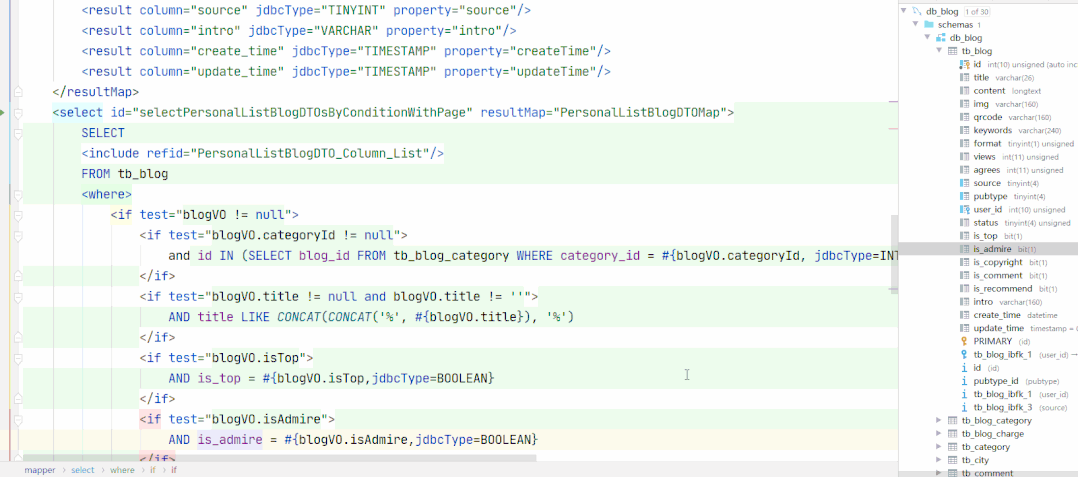Click the tb_city table icon
This screenshot has height=477, width=1078.
pyautogui.click(x=953, y=460)
